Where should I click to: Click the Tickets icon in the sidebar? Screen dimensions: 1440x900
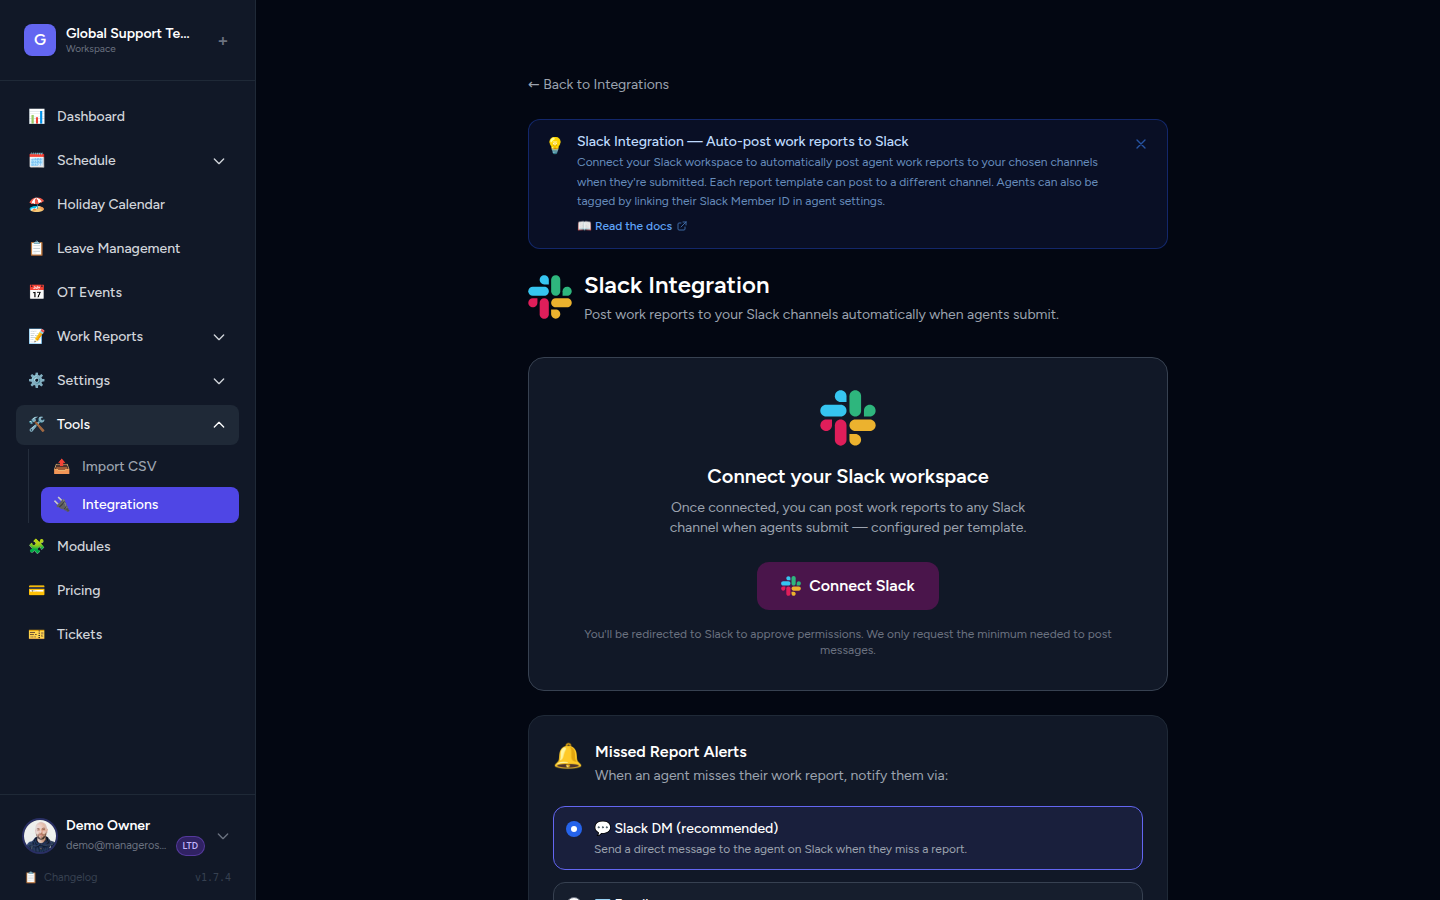tap(37, 634)
